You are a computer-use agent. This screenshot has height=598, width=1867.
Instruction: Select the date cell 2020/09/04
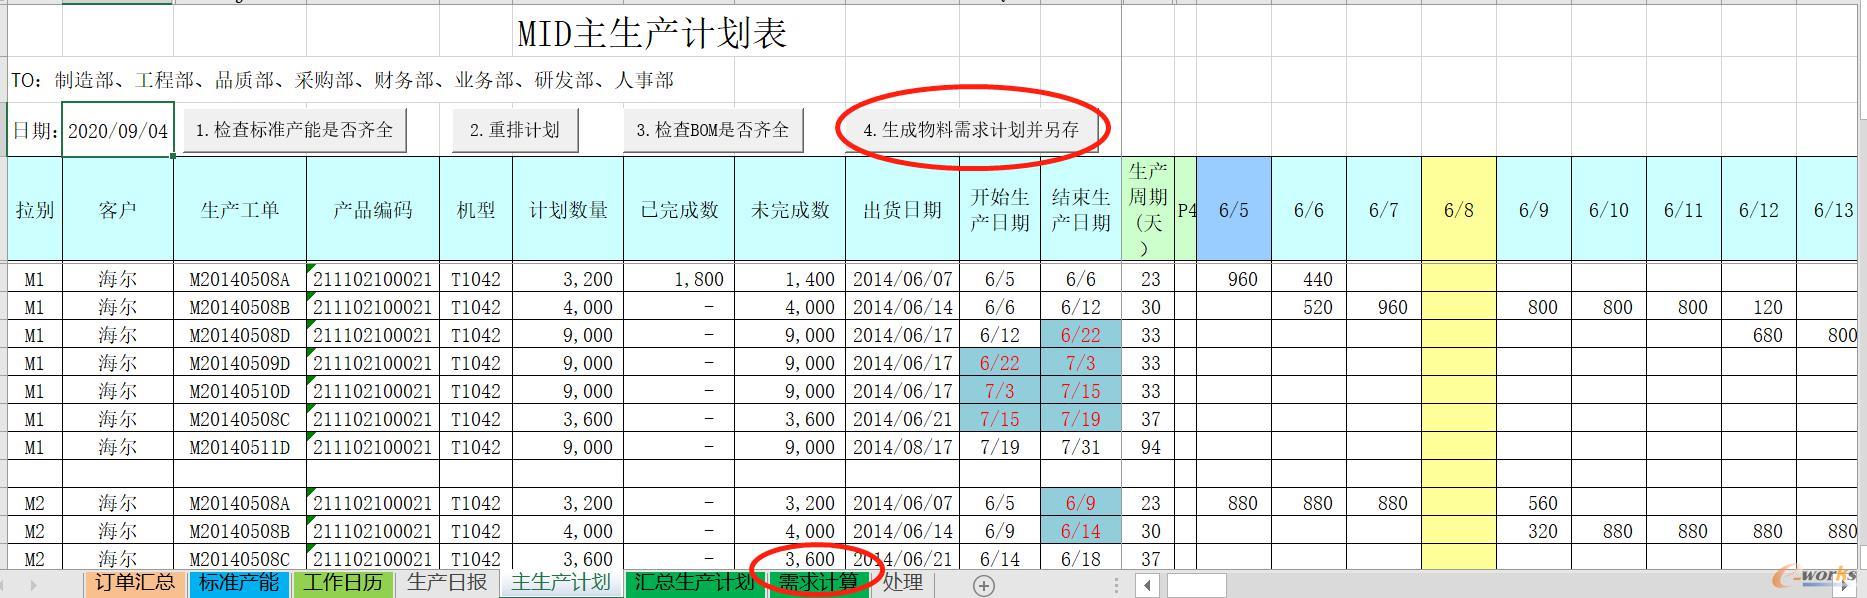point(118,130)
